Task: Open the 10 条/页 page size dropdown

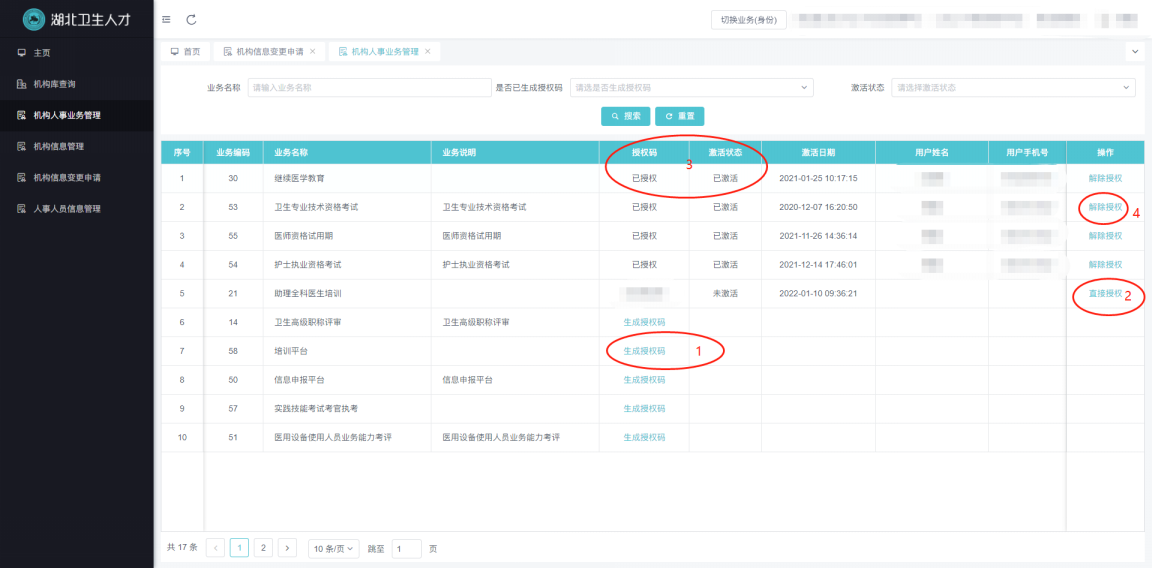Action: tap(333, 548)
